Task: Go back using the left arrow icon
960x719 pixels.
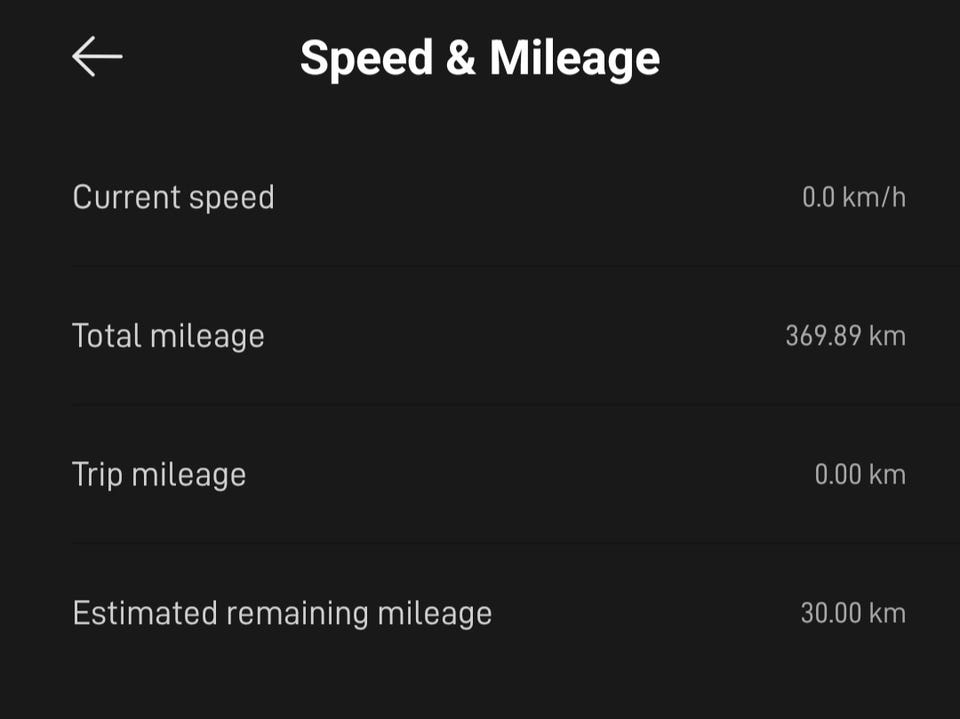Action: [x=97, y=57]
